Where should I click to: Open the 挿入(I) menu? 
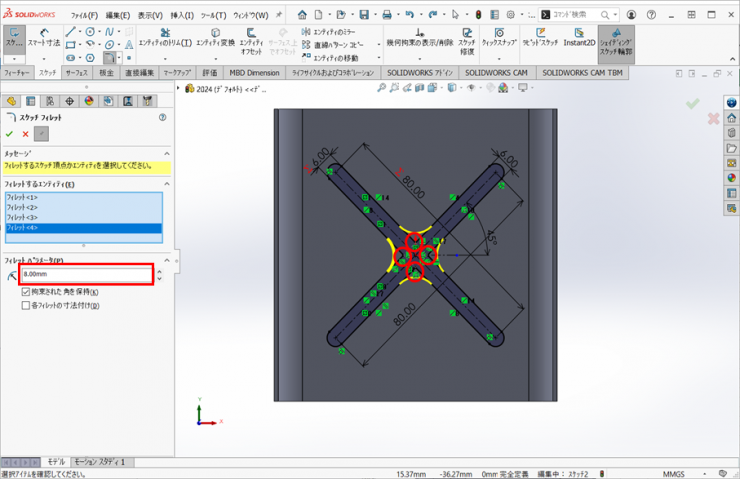(x=182, y=15)
